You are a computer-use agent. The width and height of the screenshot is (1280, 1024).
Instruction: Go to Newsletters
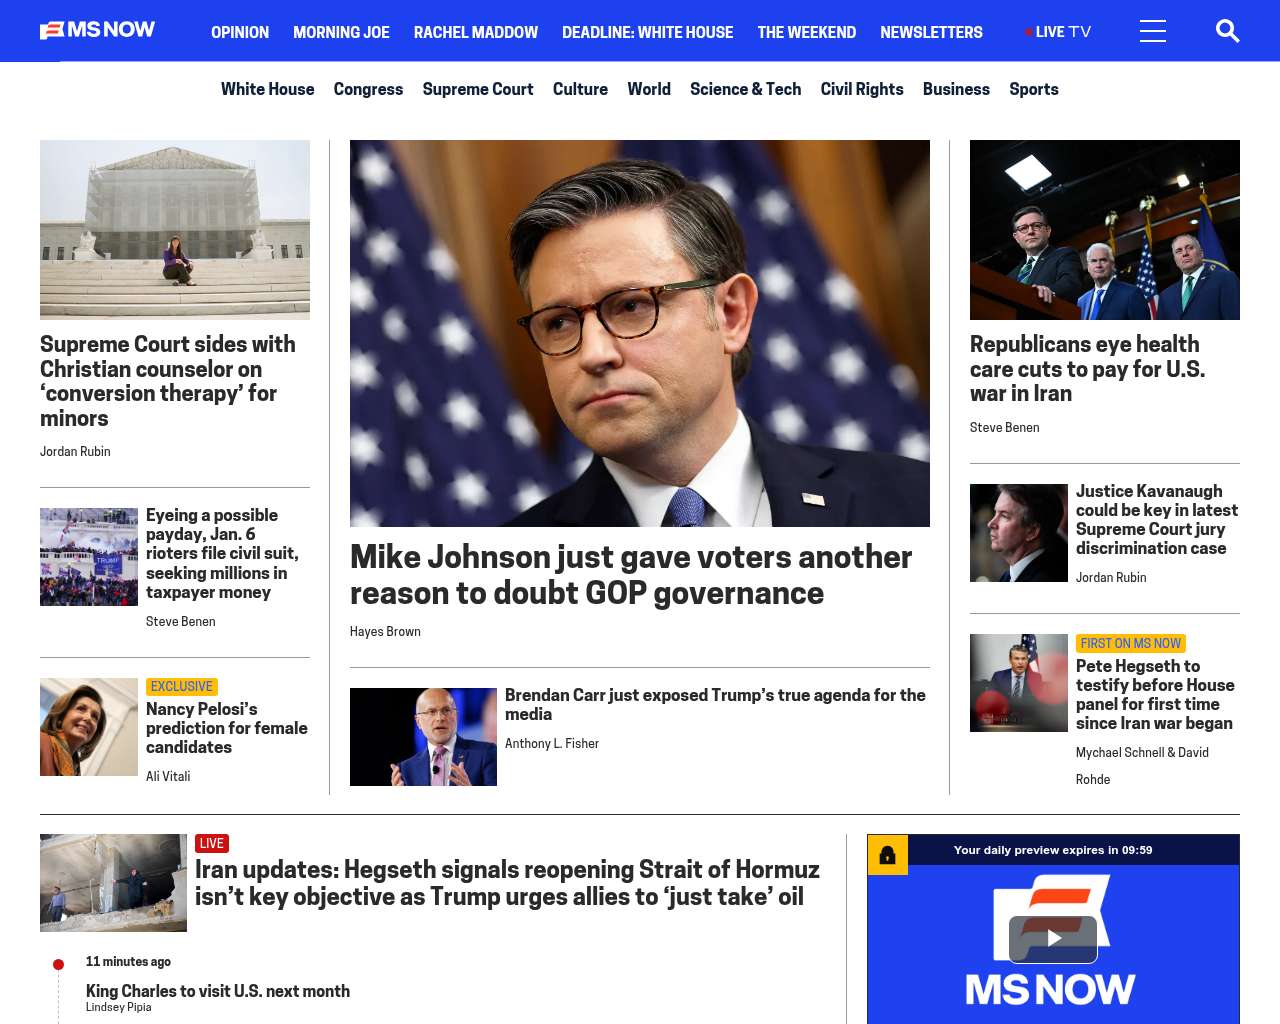click(x=931, y=32)
